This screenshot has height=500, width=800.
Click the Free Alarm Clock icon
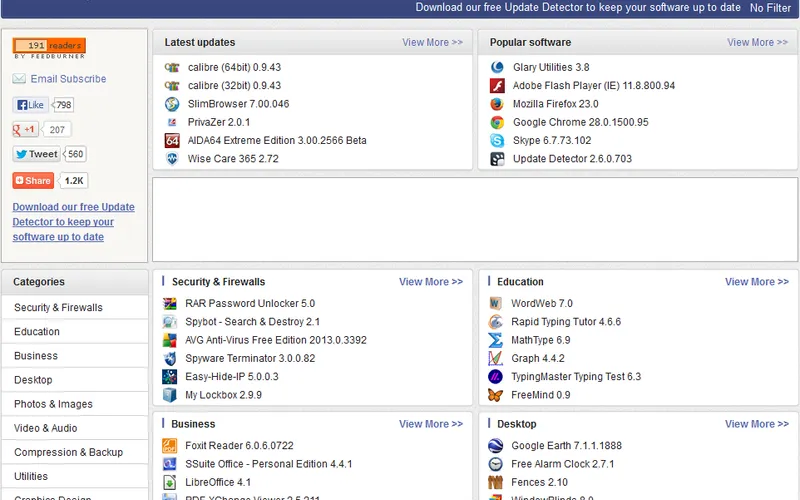(x=495, y=464)
